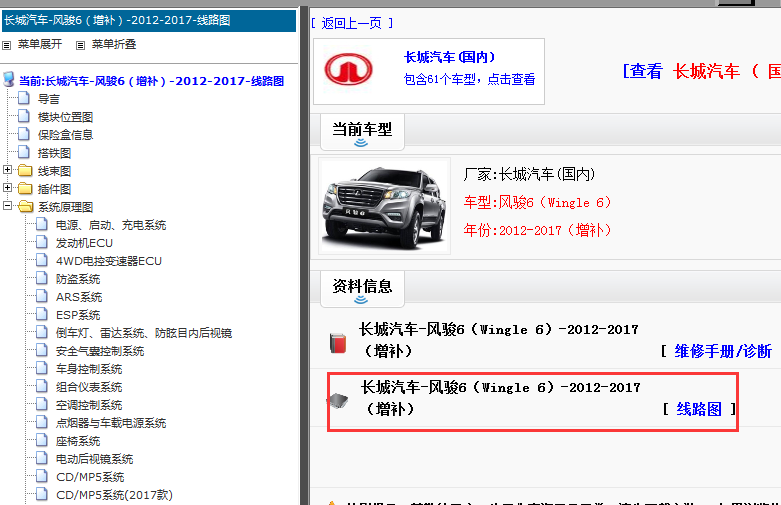This screenshot has height=505, width=781.
Task: Open 电源、启动、充电系统 diagram
Action: [x=111, y=225]
